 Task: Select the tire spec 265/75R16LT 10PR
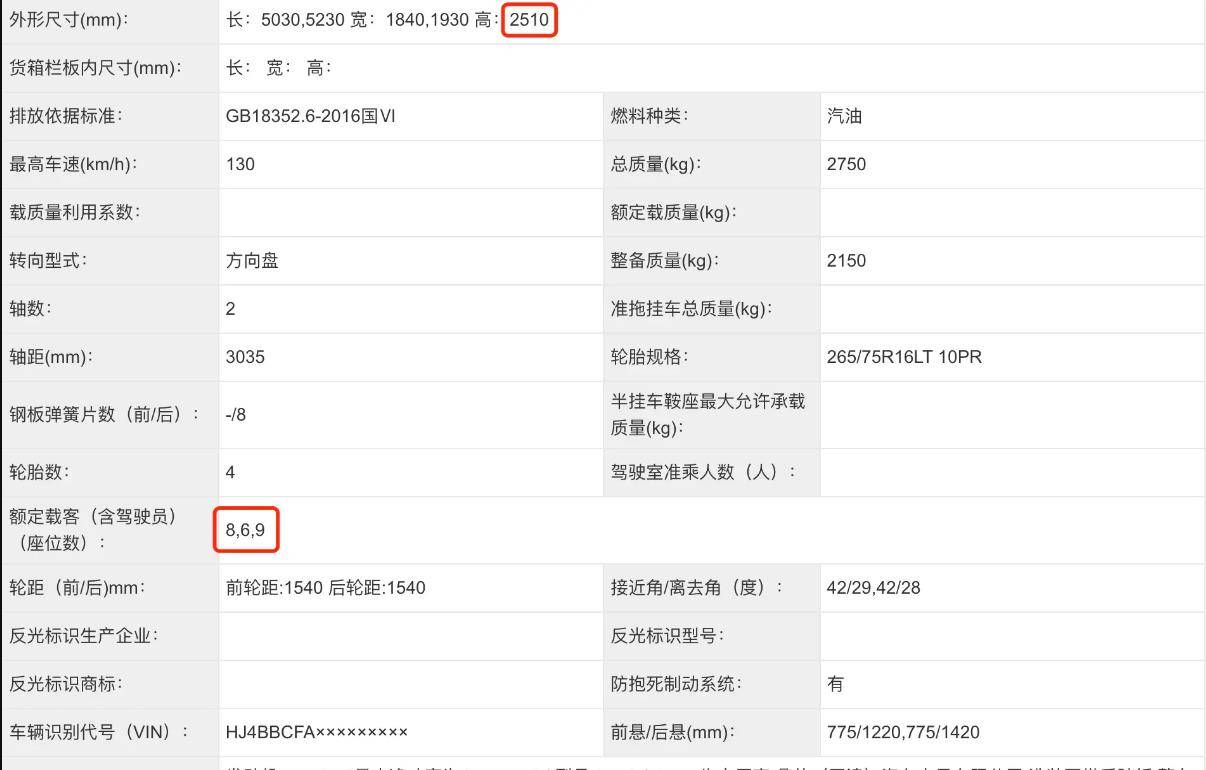tap(903, 356)
